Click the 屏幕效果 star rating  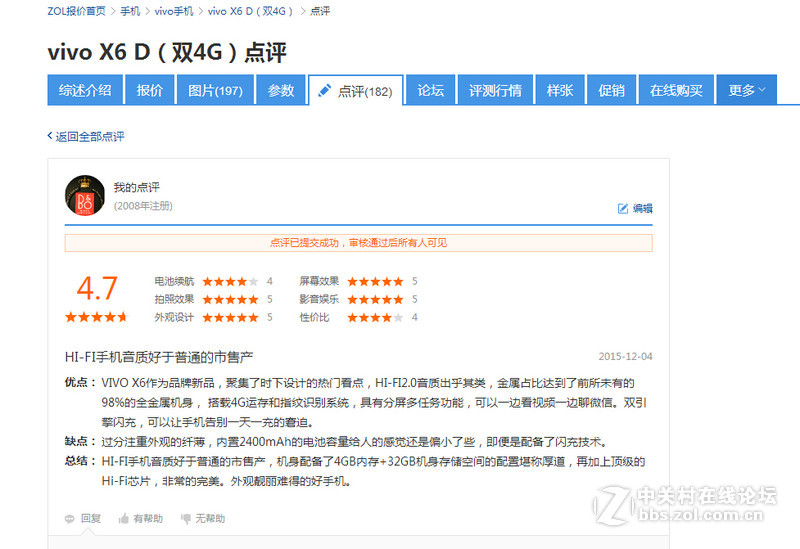click(x=375, y=281)
